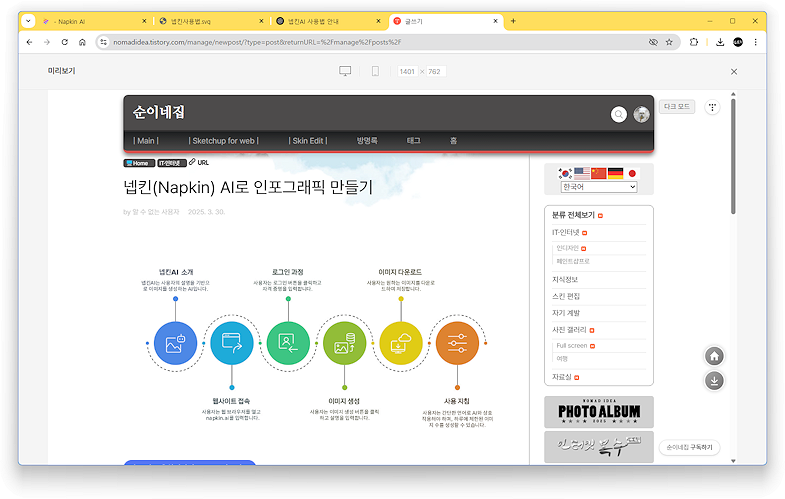Select the Korean flag language
Screen dimensions: 785x499
pyautogui.click(x=565, y=173)
